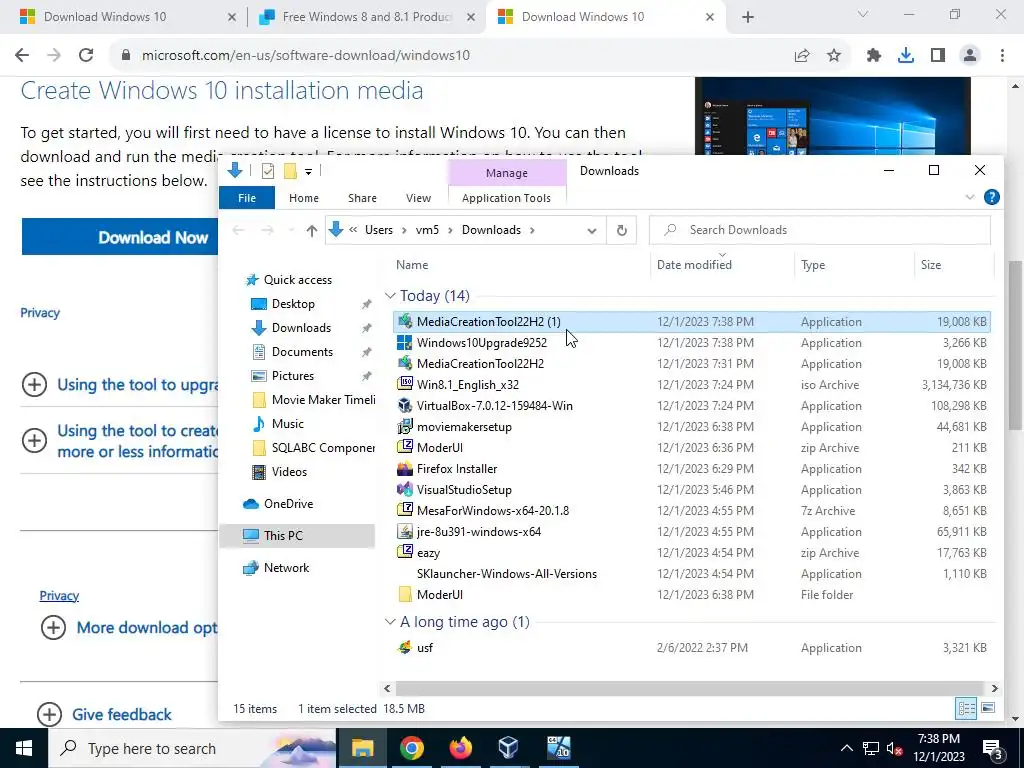Select Win8.1_English_x32 iso file
The width and height of the screenshot is (1024, 768).
click(692, 385)
